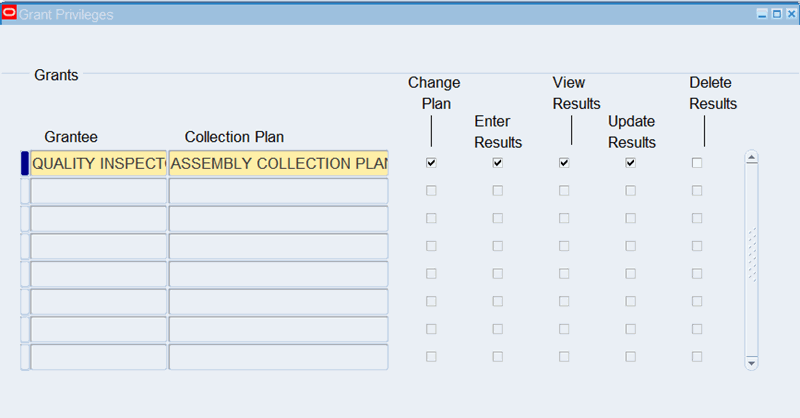Click scrollbar up arrow in Grants list

click(x=752, y=157)
